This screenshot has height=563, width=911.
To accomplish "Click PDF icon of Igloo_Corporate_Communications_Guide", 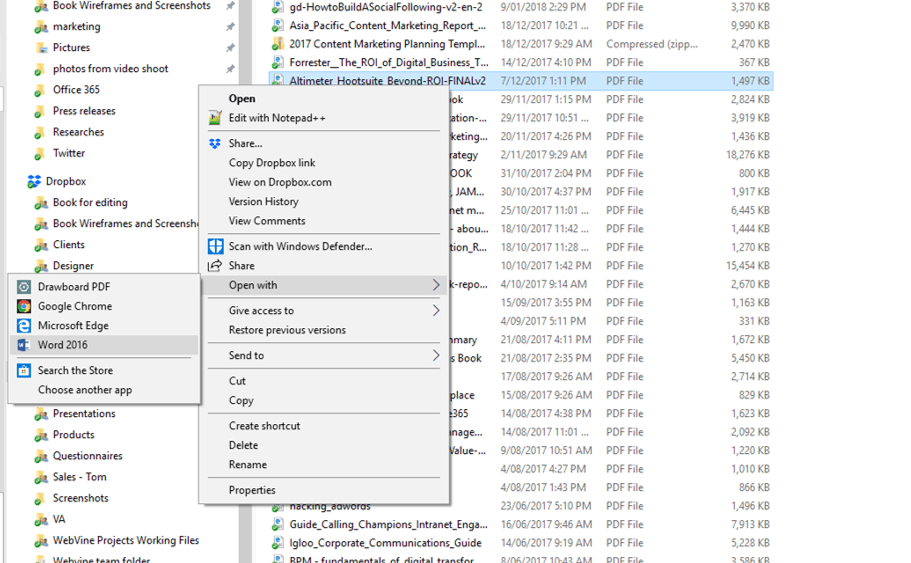I will point(278,543).
